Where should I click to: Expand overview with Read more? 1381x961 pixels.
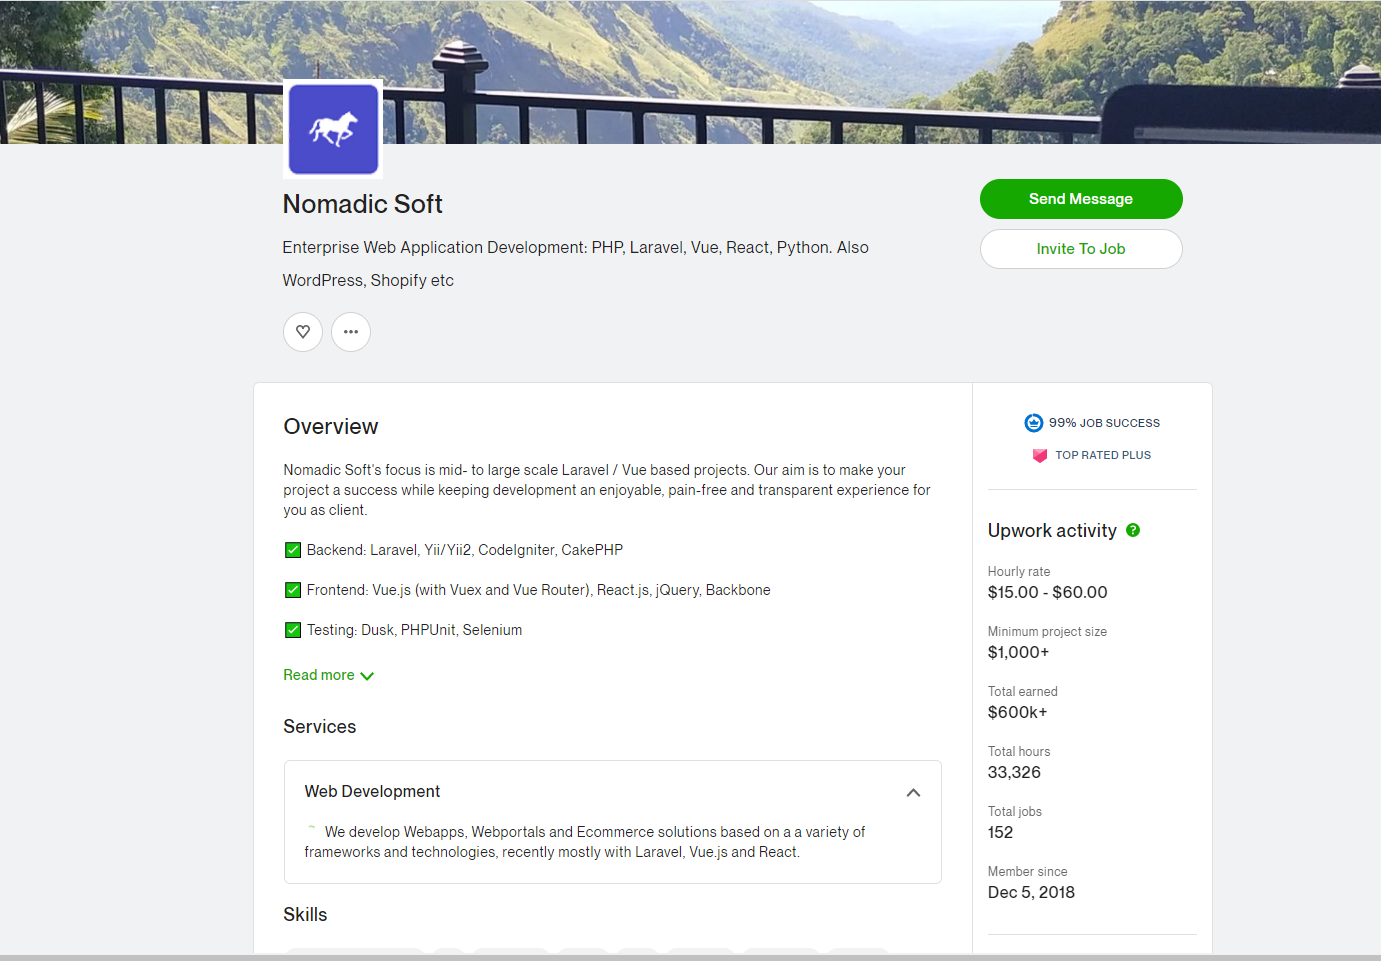(329, 675)
